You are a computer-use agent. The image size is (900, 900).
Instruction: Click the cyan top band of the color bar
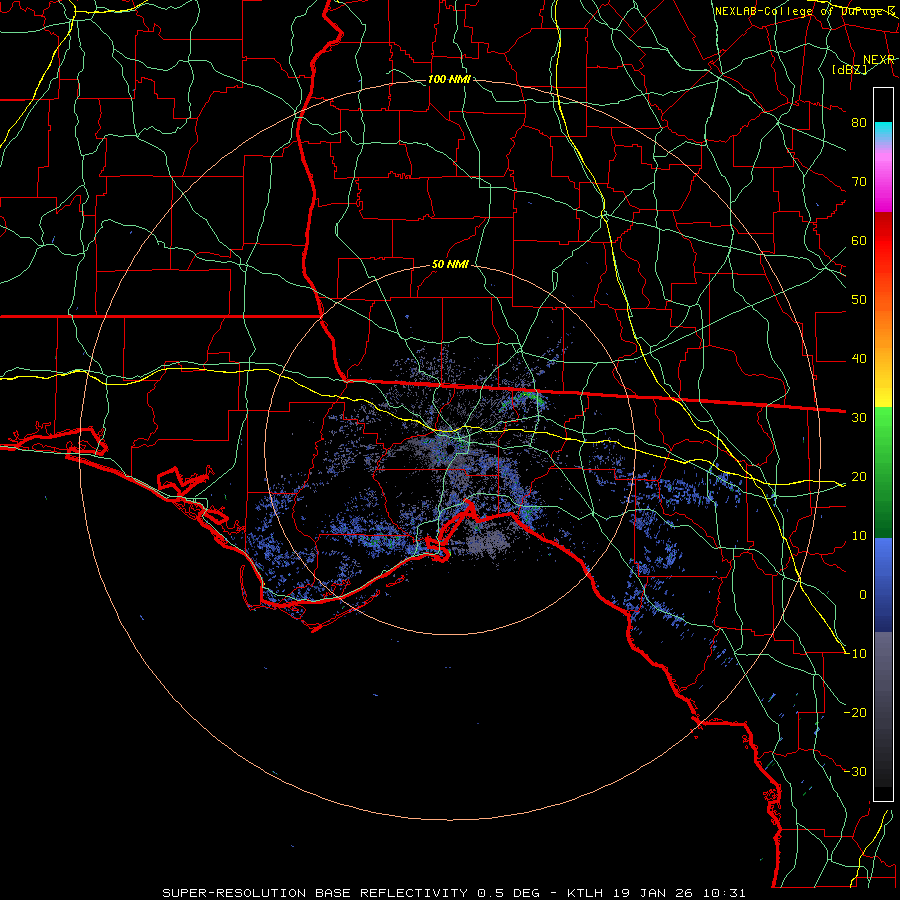[883, 132]
